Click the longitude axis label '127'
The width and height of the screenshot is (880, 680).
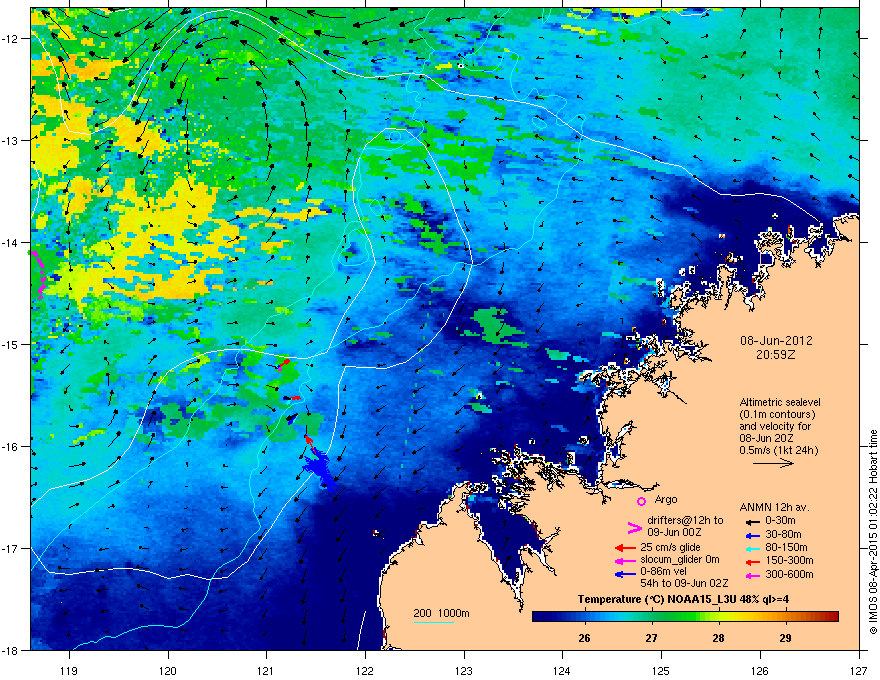[859, 670]
